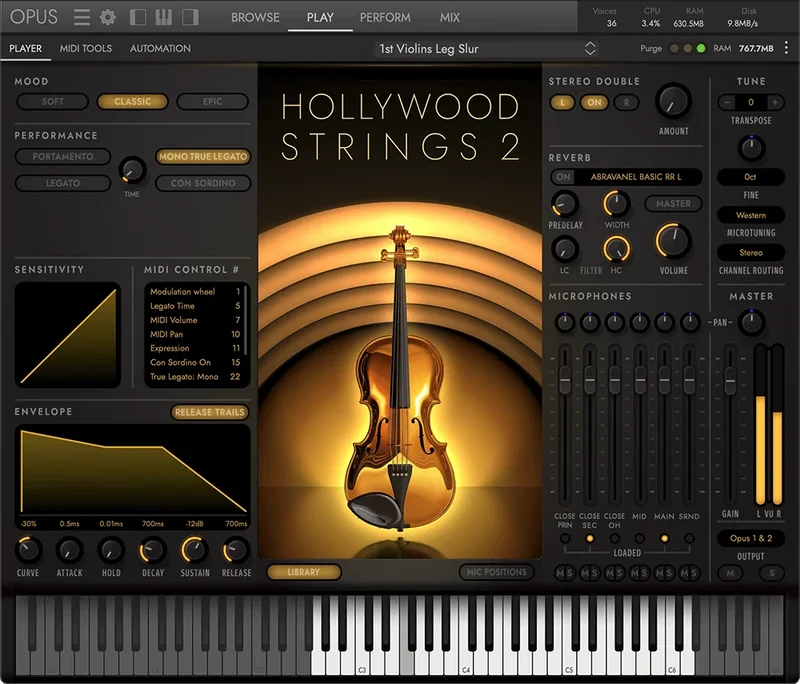Turn the reverb ON
The height and width of the screenshot is (684, 800).
563,177
